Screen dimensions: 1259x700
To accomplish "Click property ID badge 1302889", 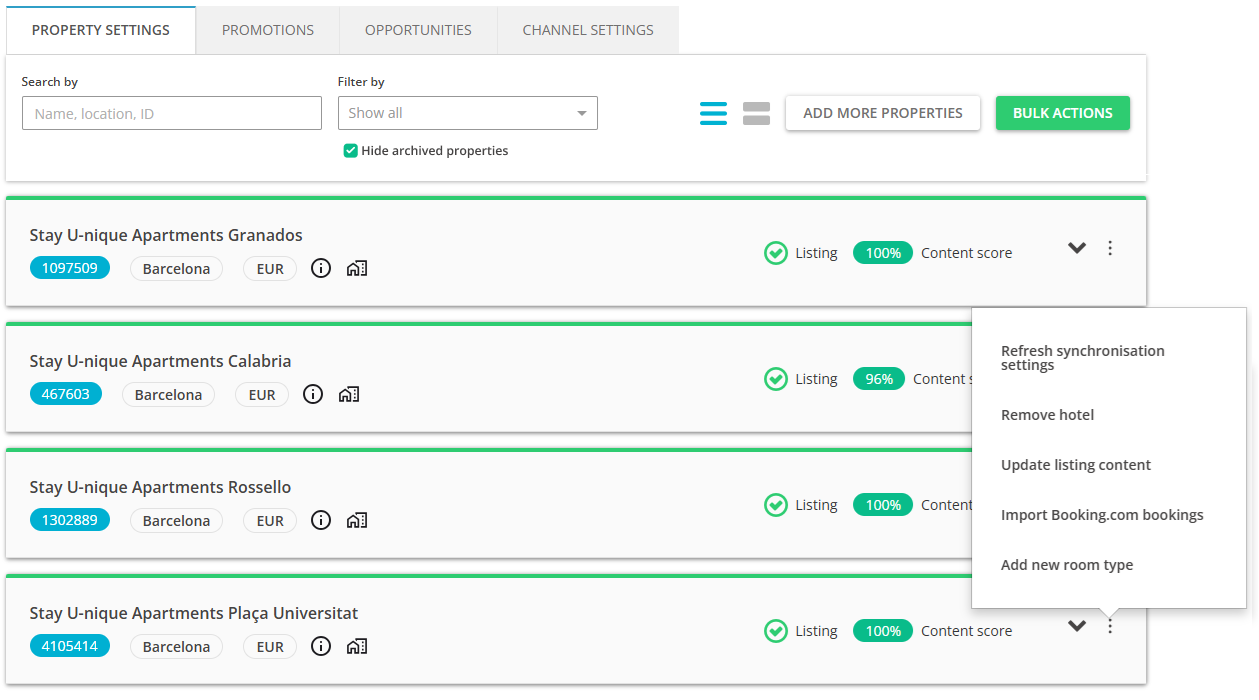I will click(x=70, y=521).
